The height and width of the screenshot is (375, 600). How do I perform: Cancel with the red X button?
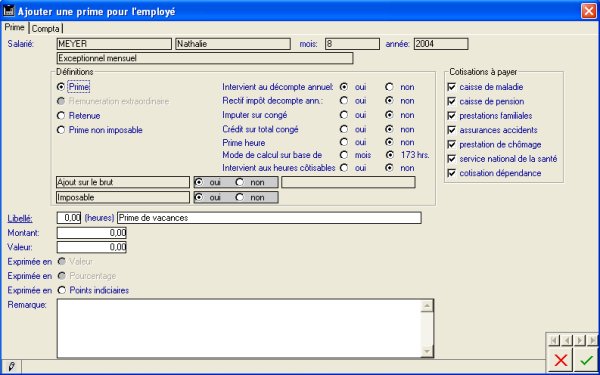tap(561, 360)
